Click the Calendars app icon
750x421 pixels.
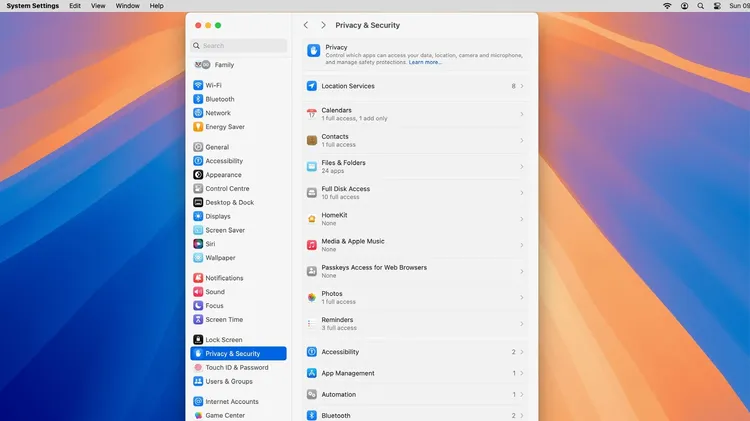[x=312, y=114]
